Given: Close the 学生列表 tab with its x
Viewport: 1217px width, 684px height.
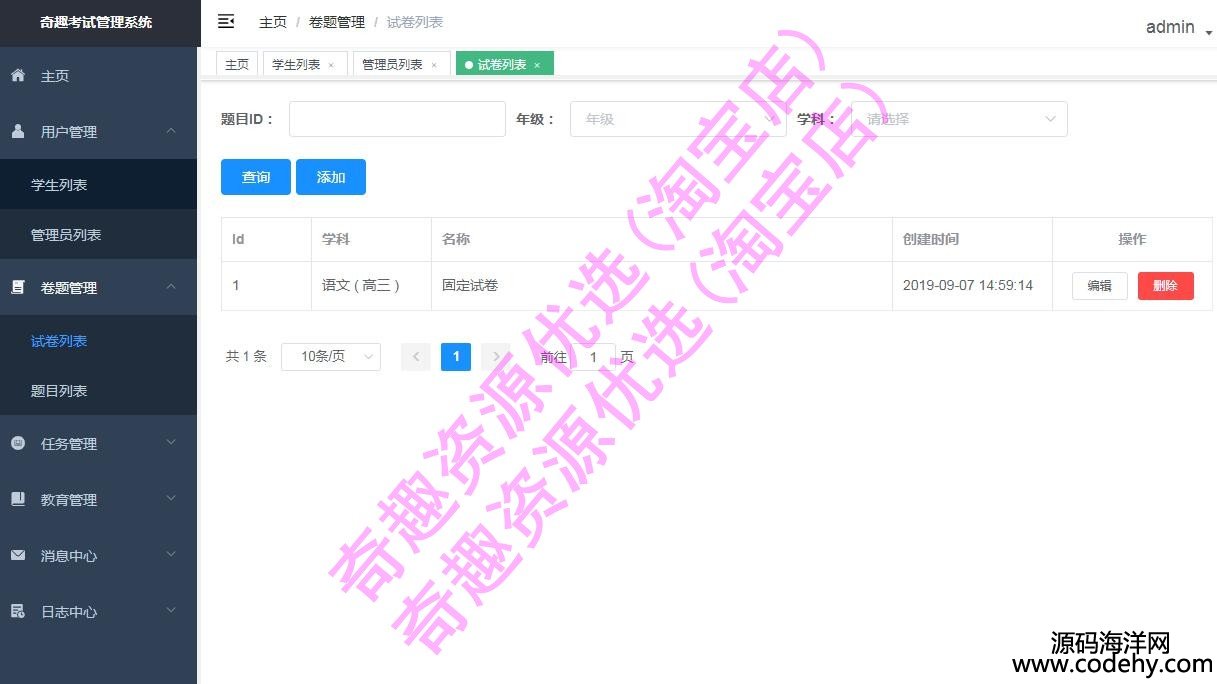Looking at the screenshot, I should [331, 65].
